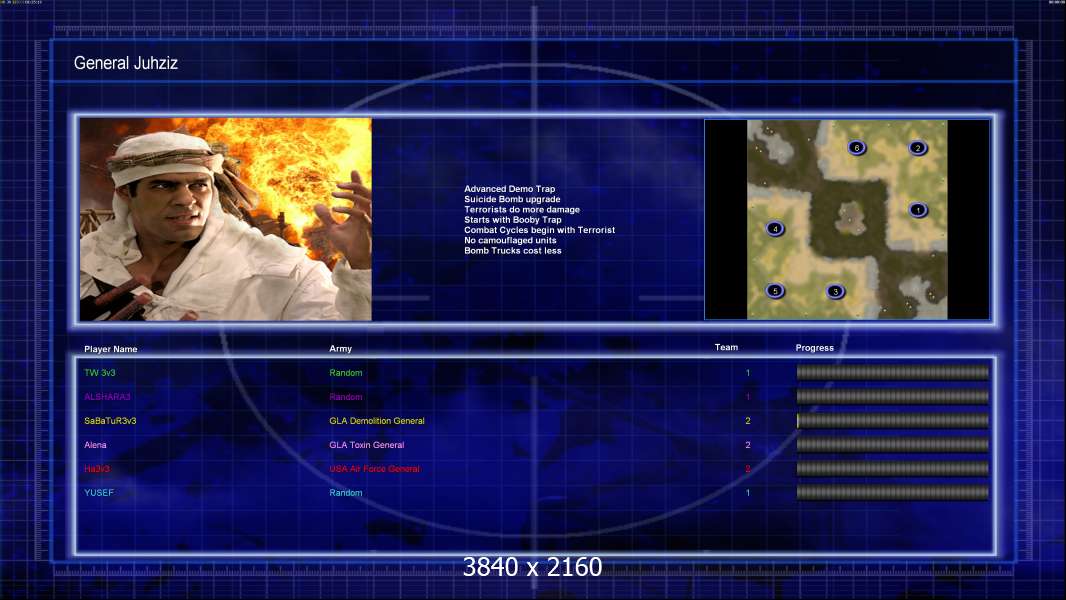Select player name YUSEF

pos(99,493)
